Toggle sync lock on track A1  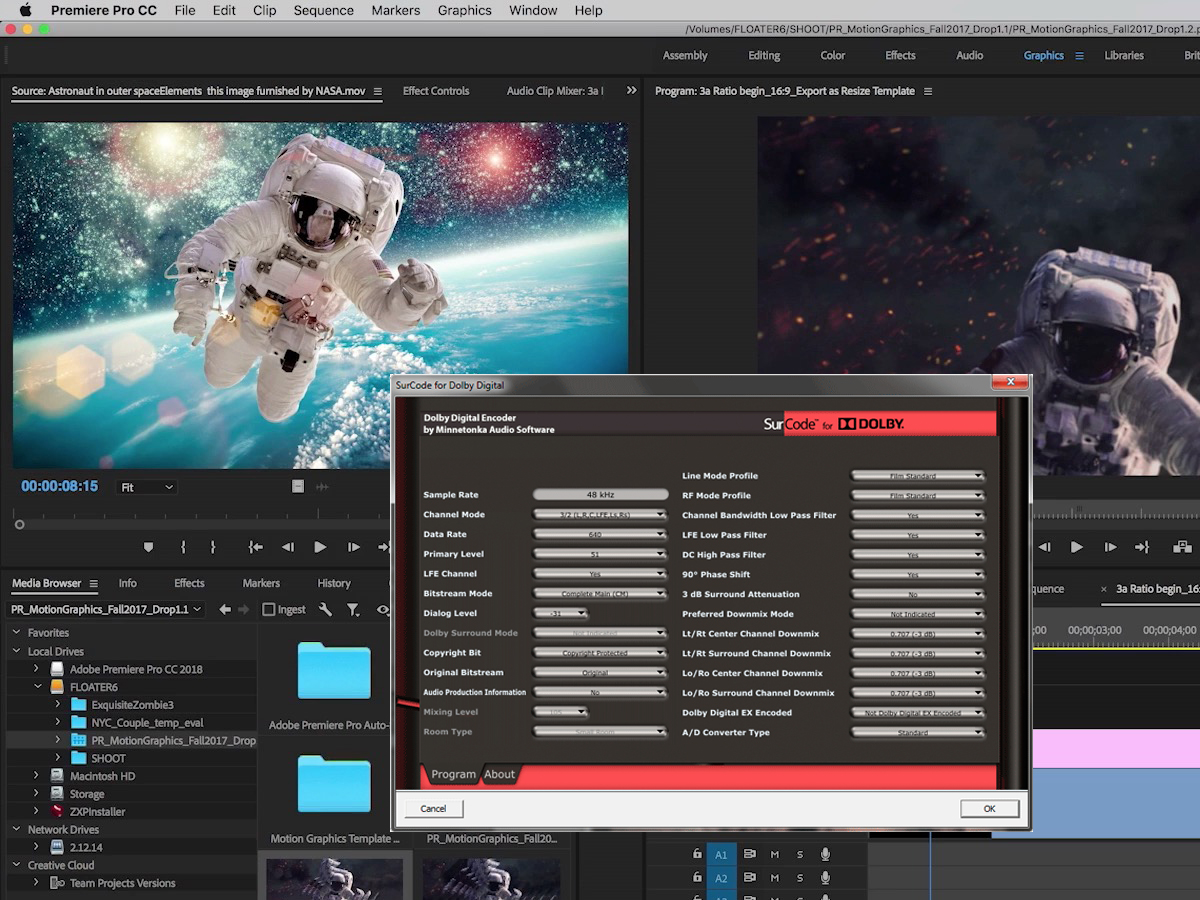point(749,854)
